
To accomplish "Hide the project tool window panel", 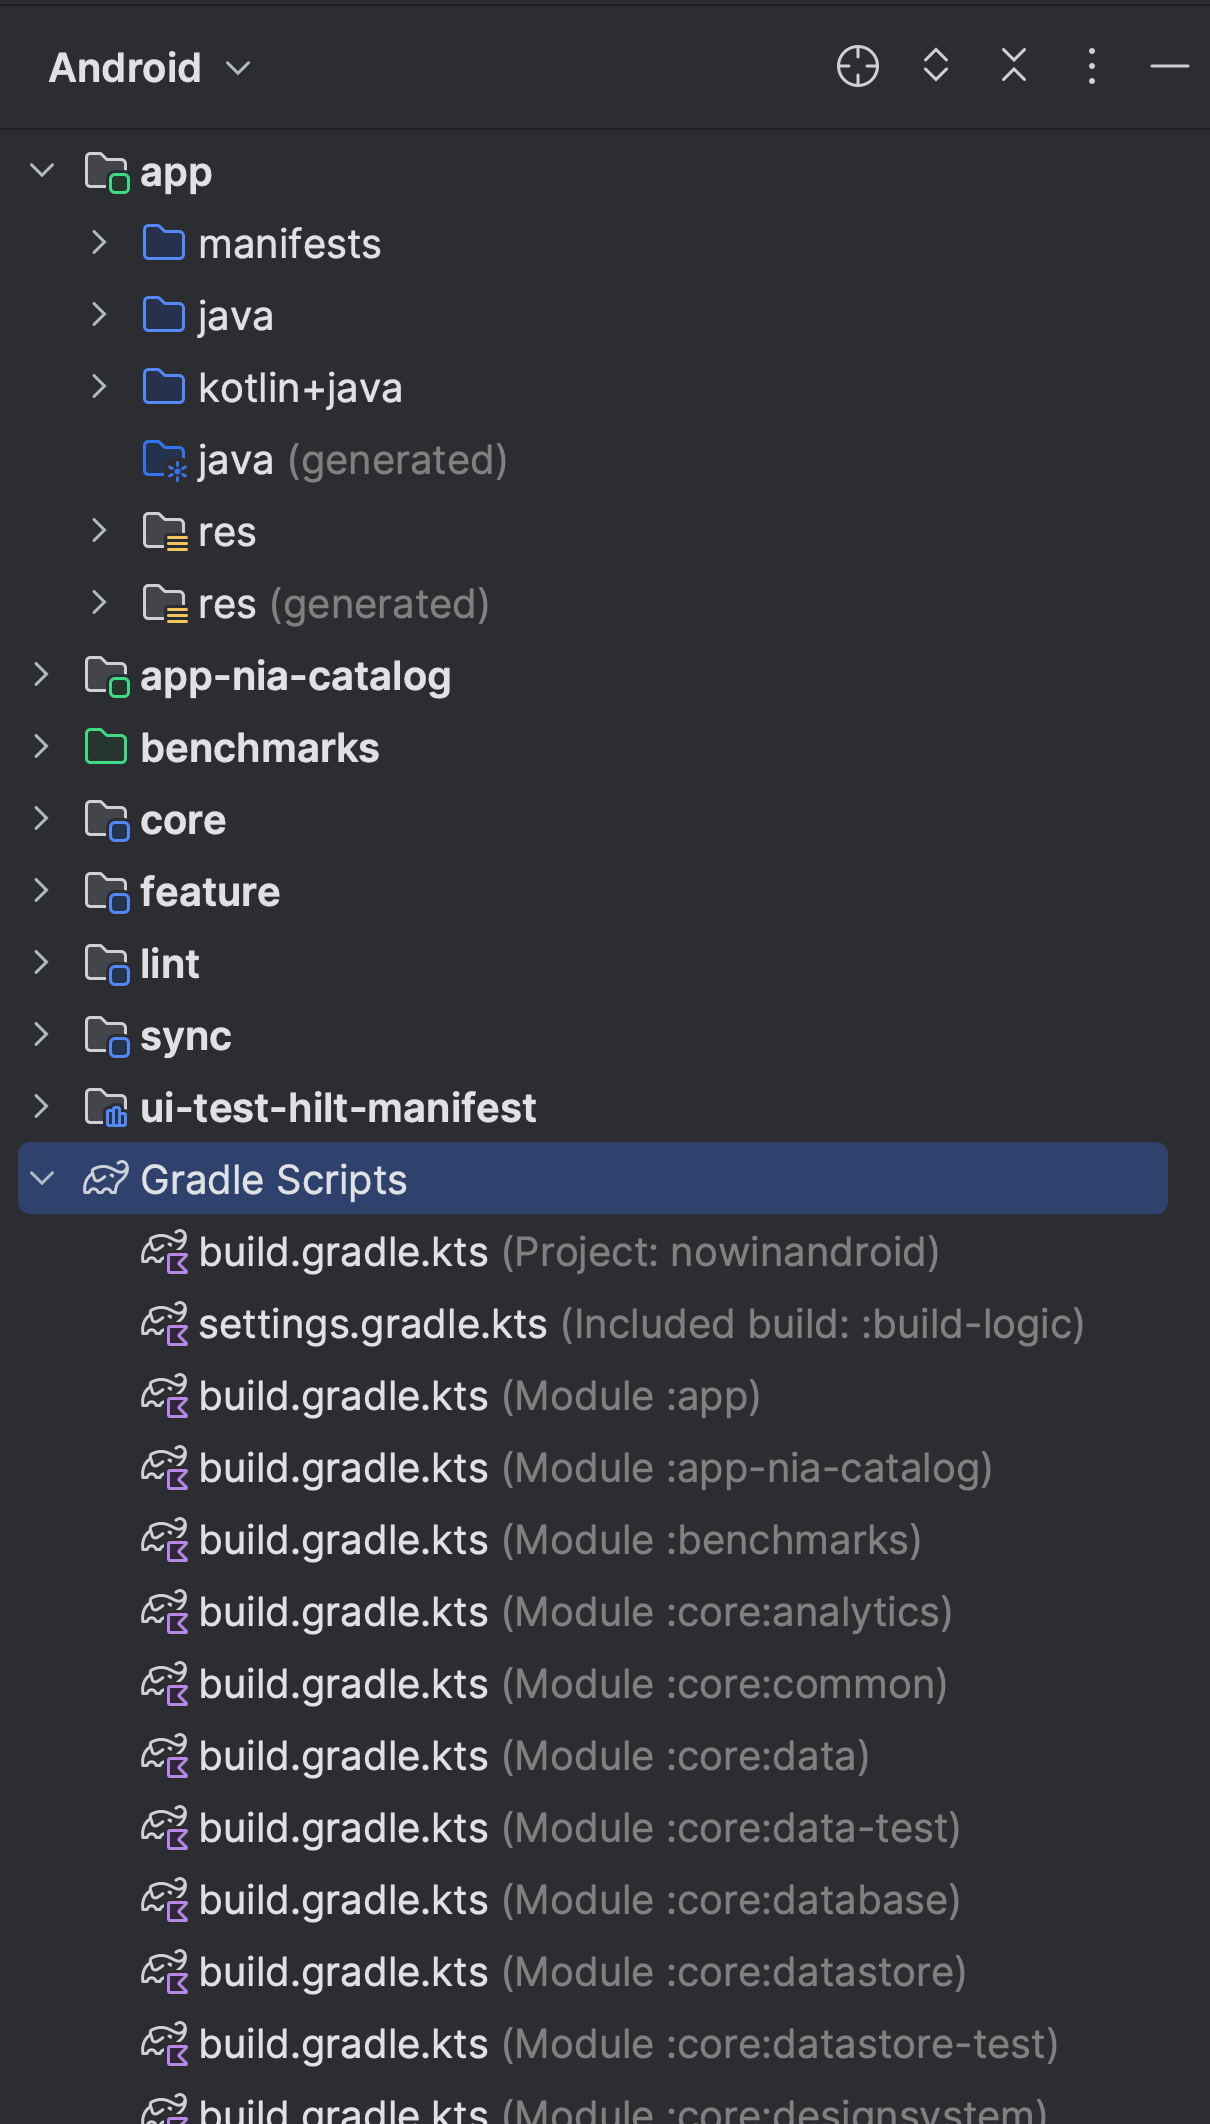I will [x=1169, y=67].
